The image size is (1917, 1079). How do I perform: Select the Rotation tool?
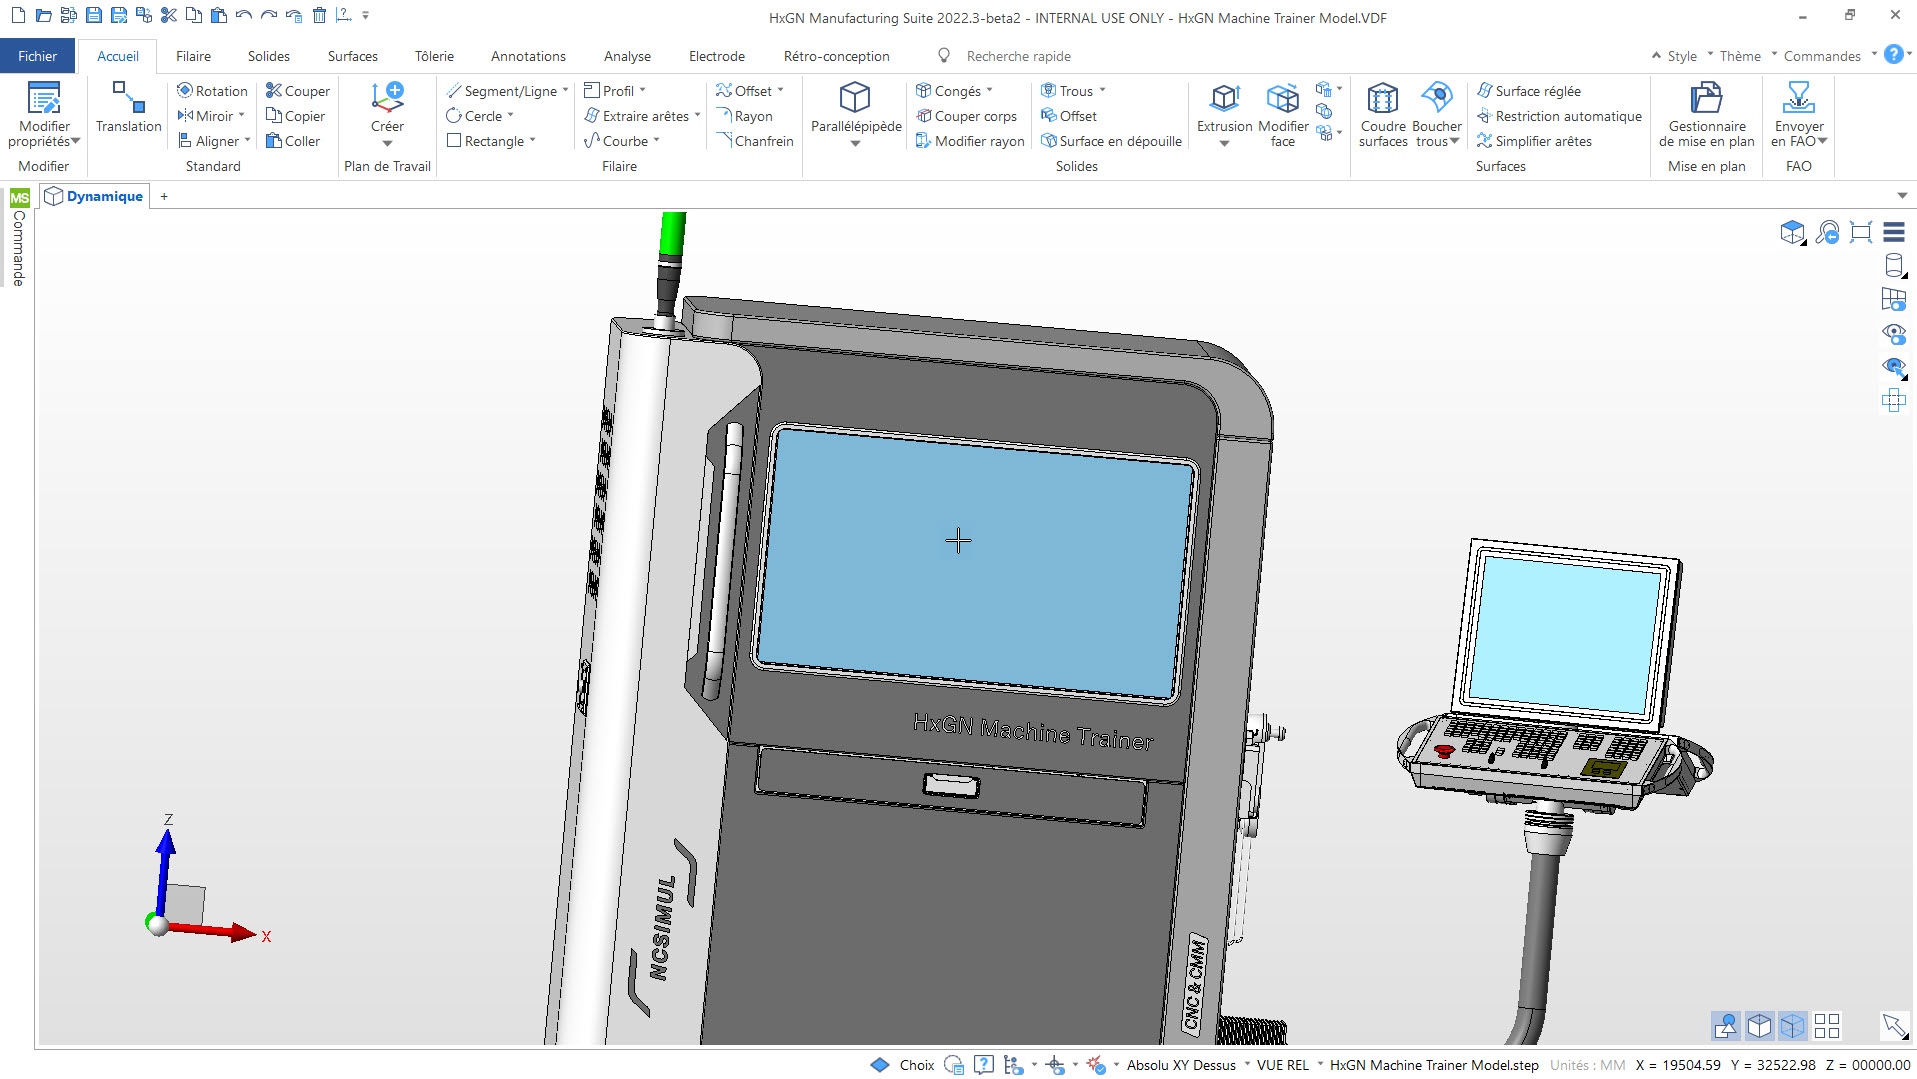212,91
